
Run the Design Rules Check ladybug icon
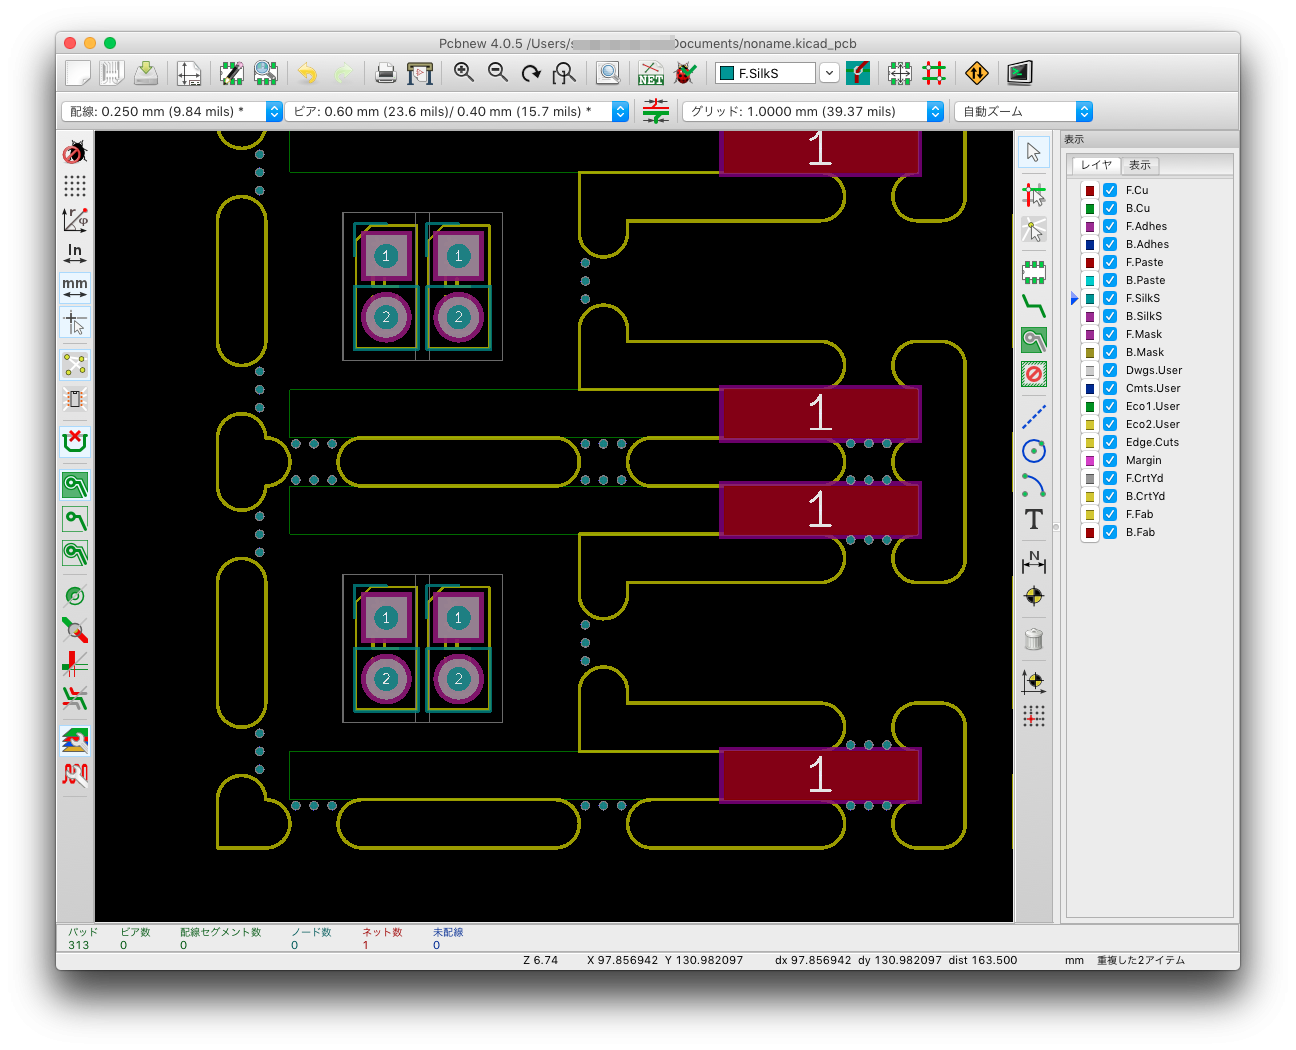pyautogui.click(x=685, y=72)
